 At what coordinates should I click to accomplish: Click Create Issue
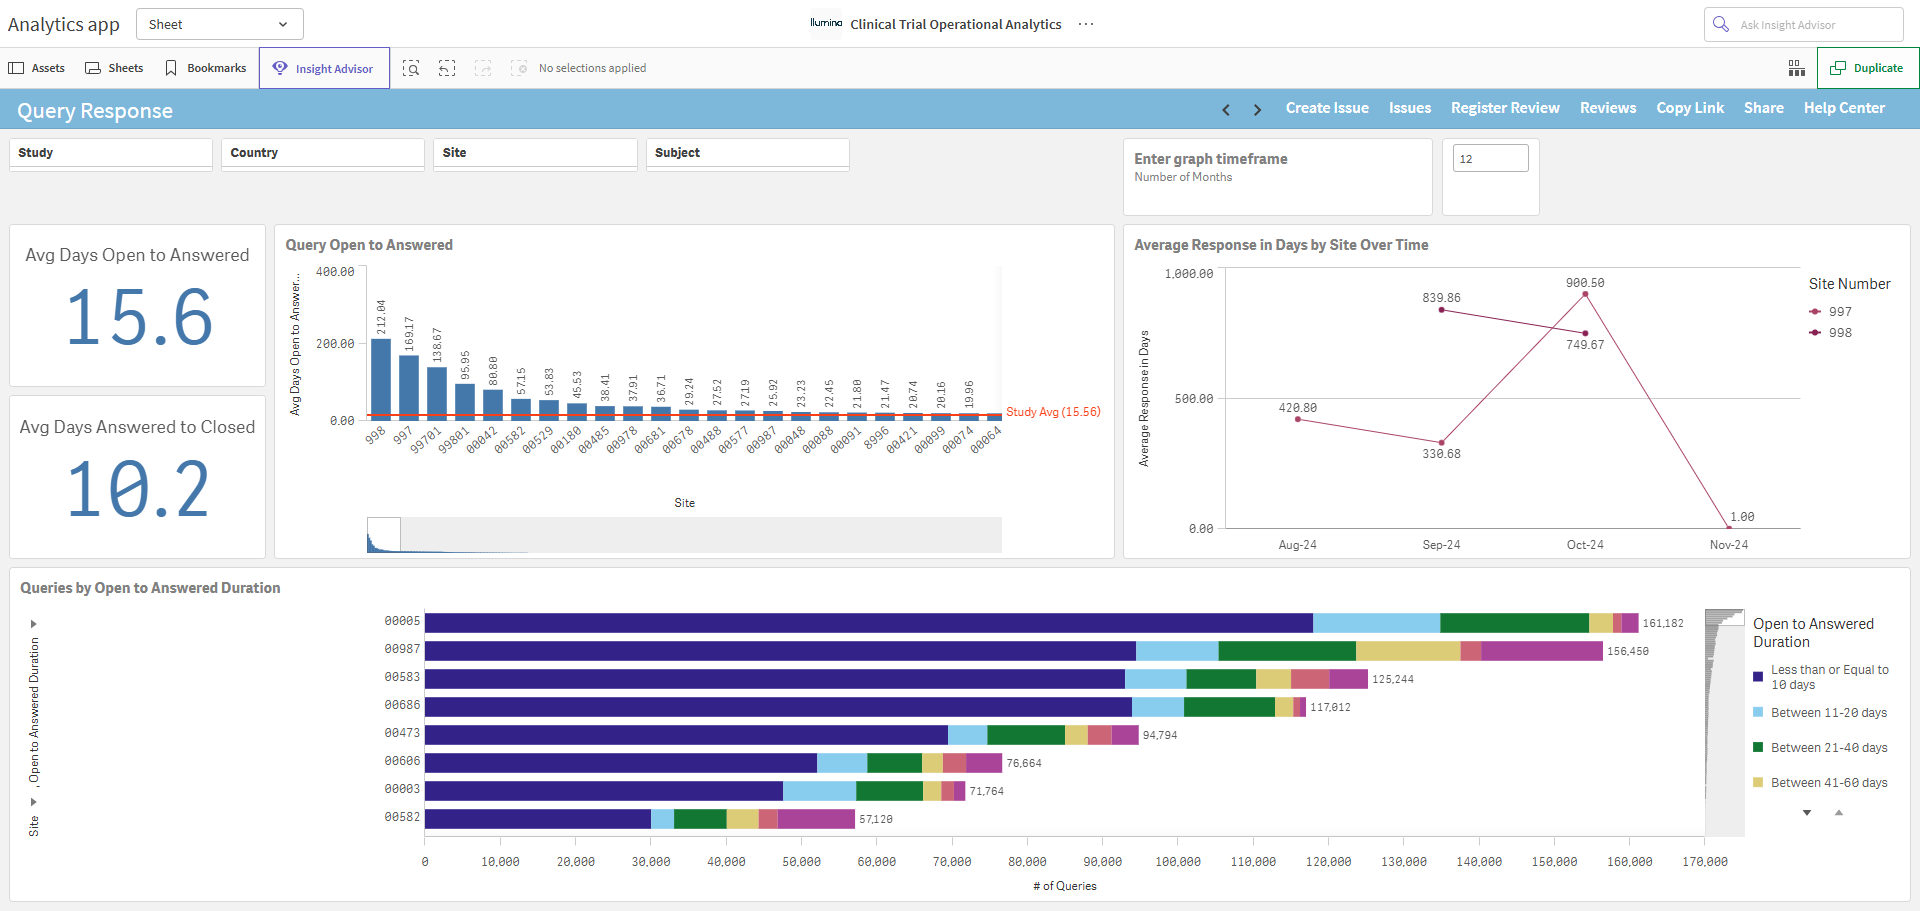pos(1327,108)
